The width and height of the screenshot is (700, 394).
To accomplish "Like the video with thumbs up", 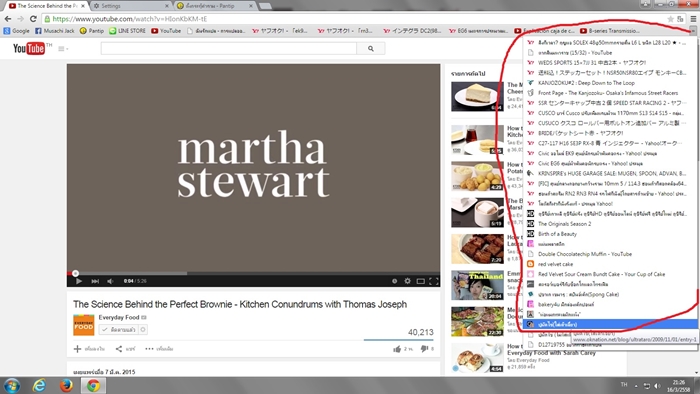I will tap(397, 349).
